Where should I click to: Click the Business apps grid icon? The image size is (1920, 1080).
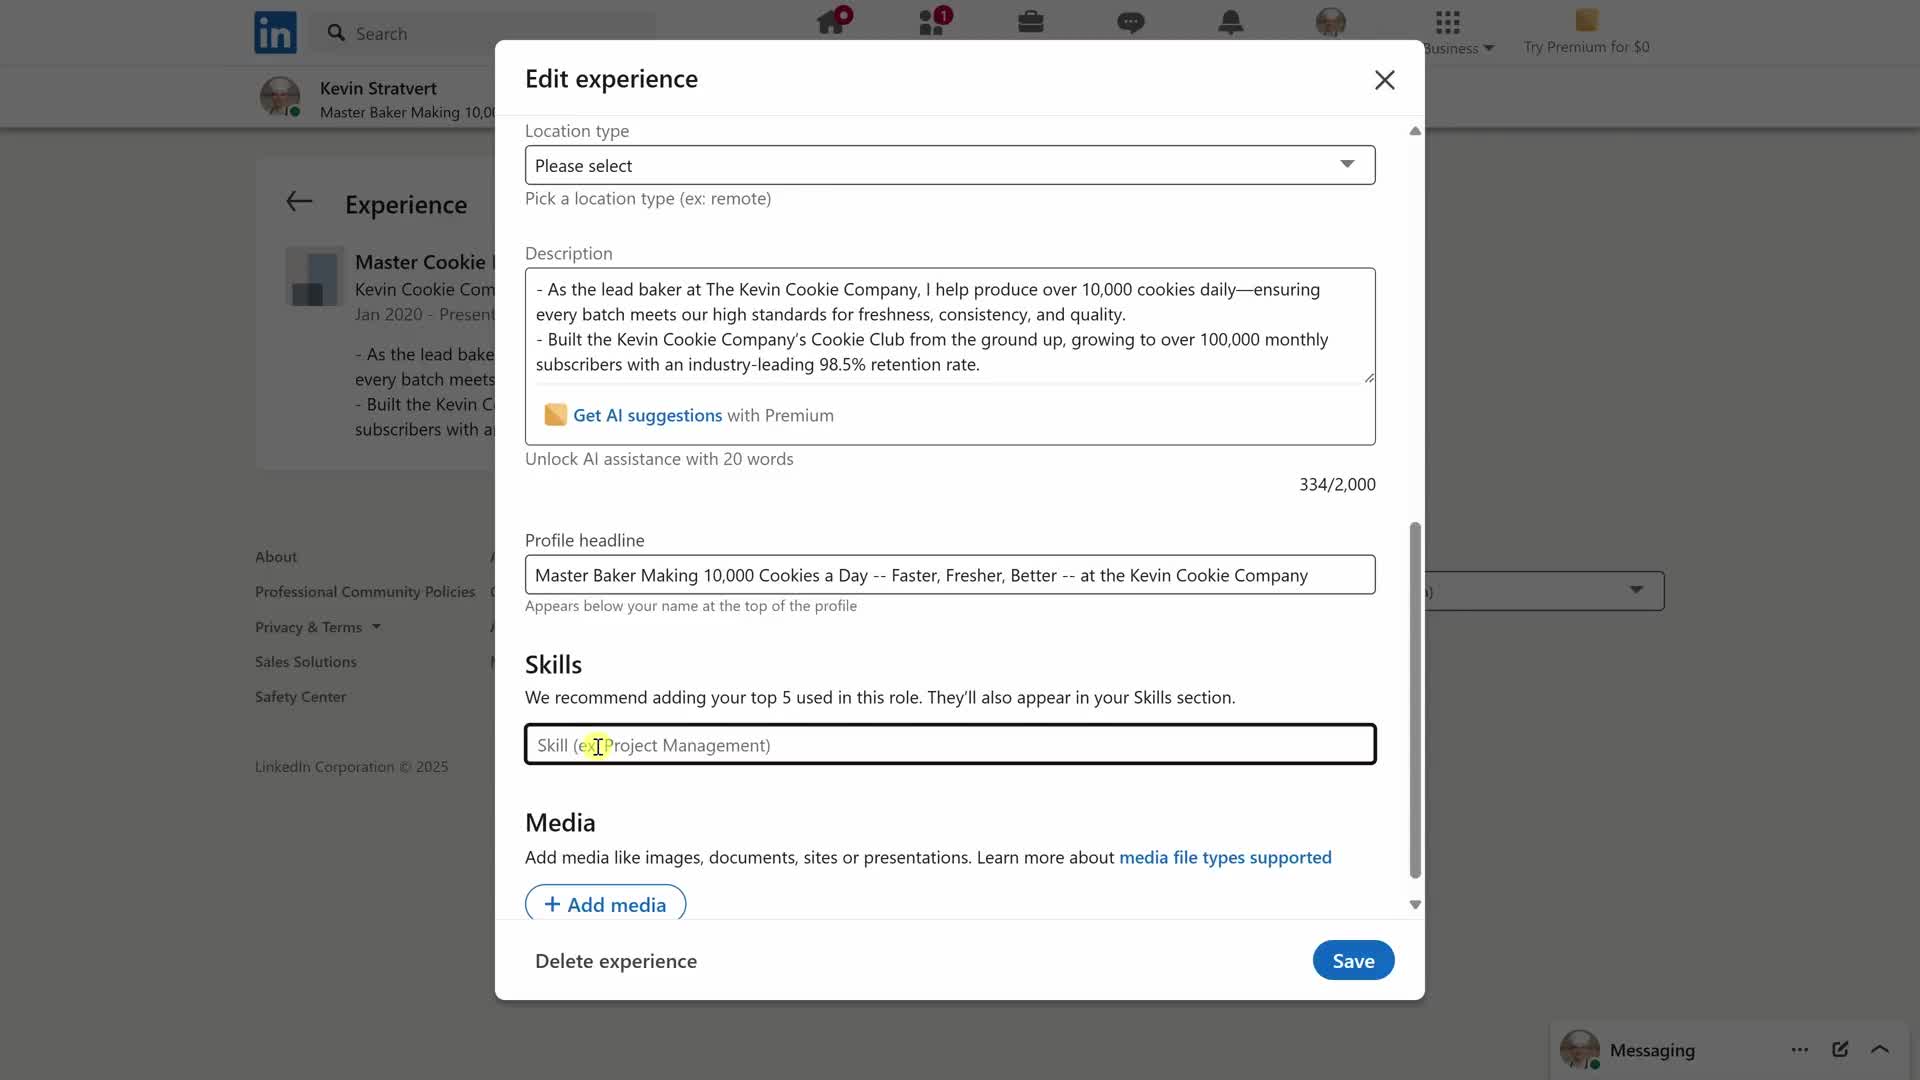click(x=1448, y=22)
